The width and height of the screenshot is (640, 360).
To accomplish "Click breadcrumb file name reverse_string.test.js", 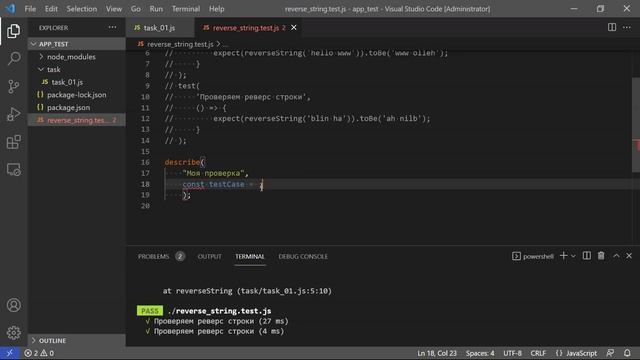I will 180,44.
